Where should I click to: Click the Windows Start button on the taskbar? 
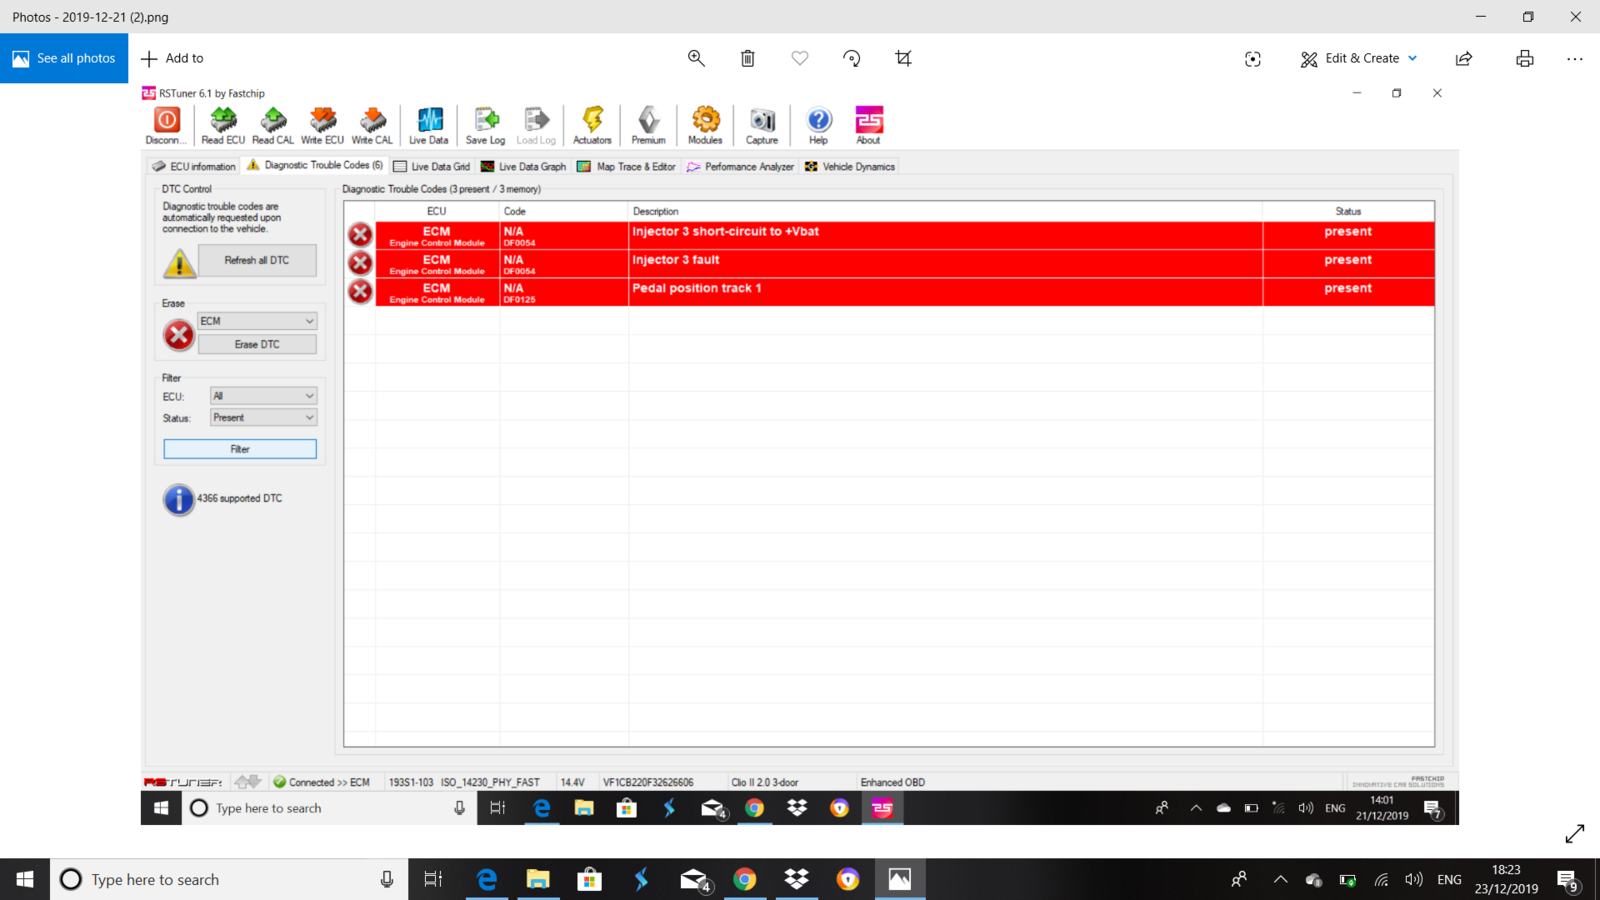click(25, 879)
